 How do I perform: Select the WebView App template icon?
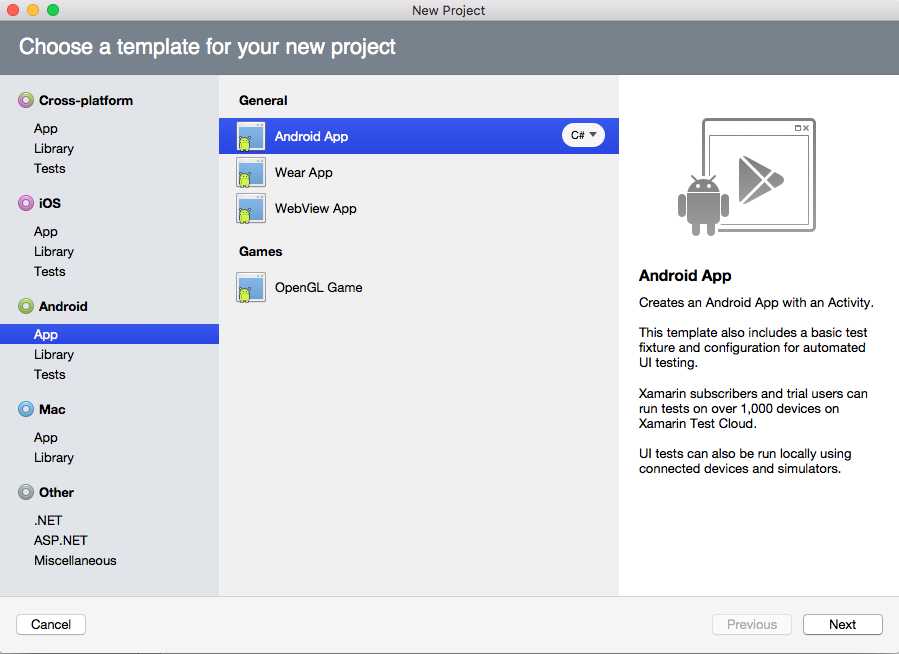(x=251, y=209)
